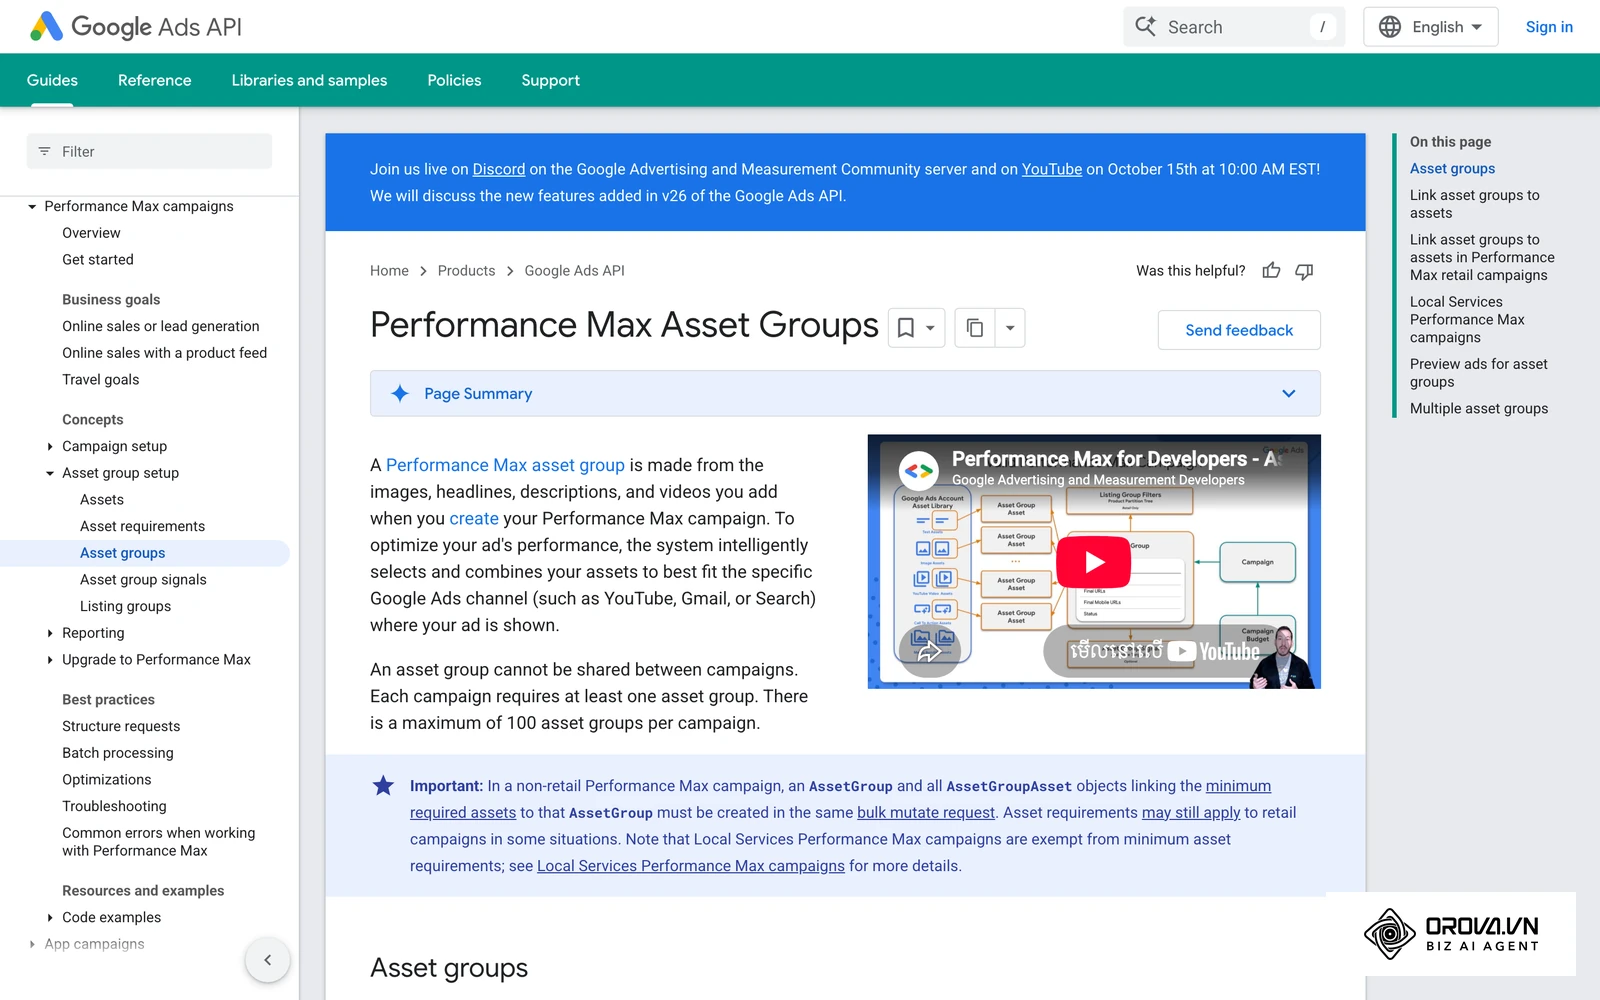Image resolution: width=1600 pixels, height=1000 pixels.
Task: Select Asset requirements in sidebar
Action: coord(142,527)
